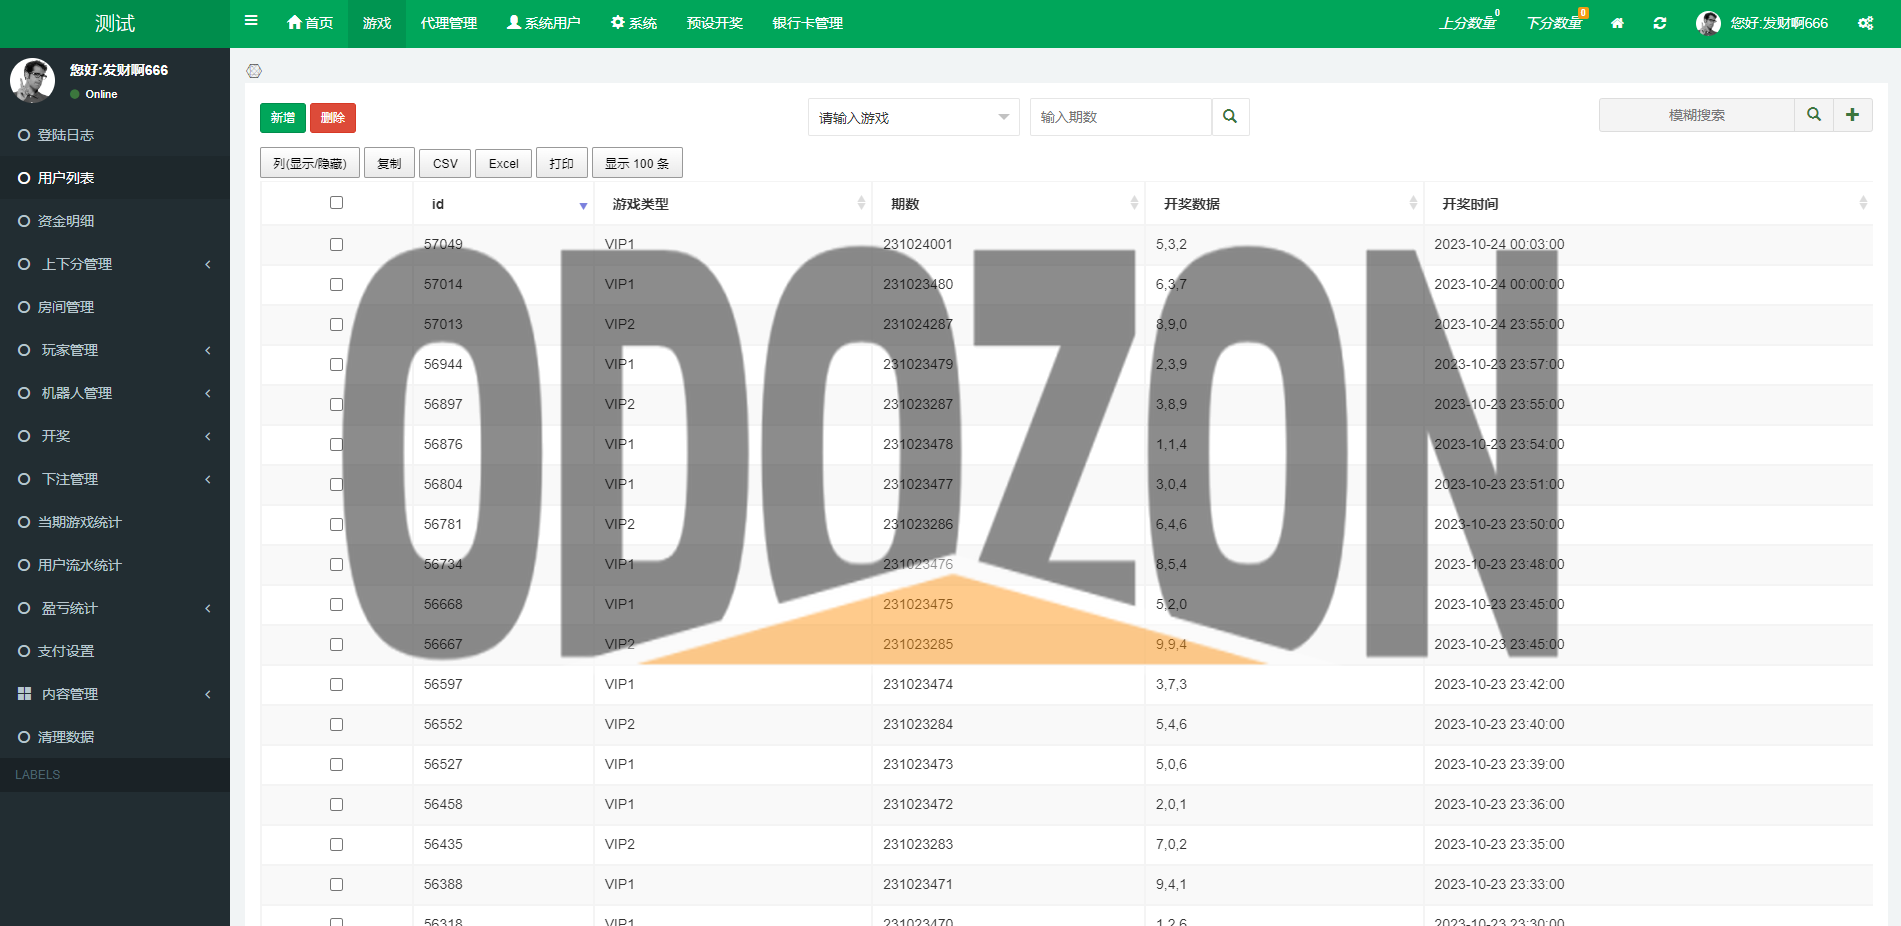Check the checkbox for row id 56527
Screen dimensions: 1901x926
click(336, 764)
